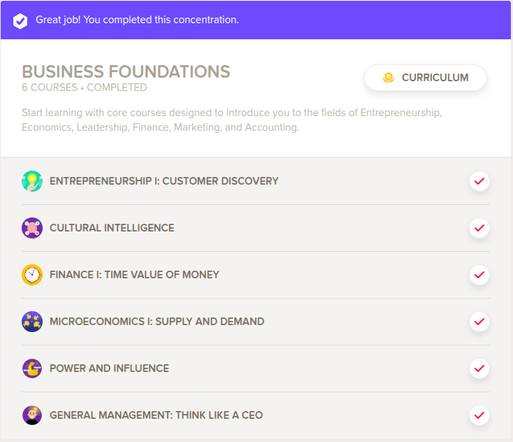Click the yellow icon in Curriculum button
The image size is (513, 442).
tap(388, 78)
